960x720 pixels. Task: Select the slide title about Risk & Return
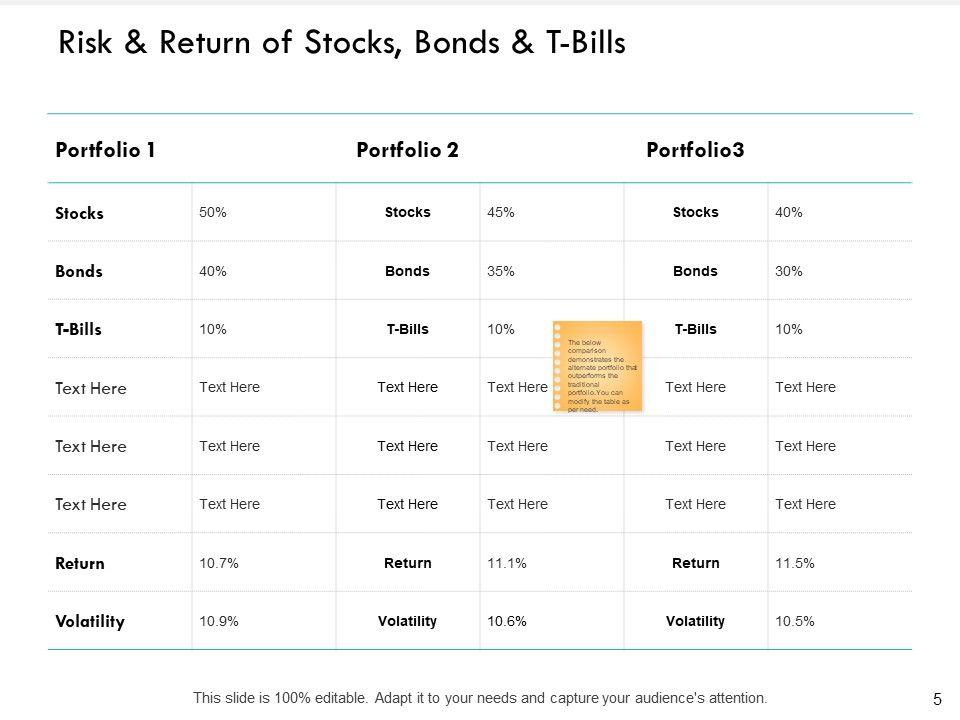342,45
